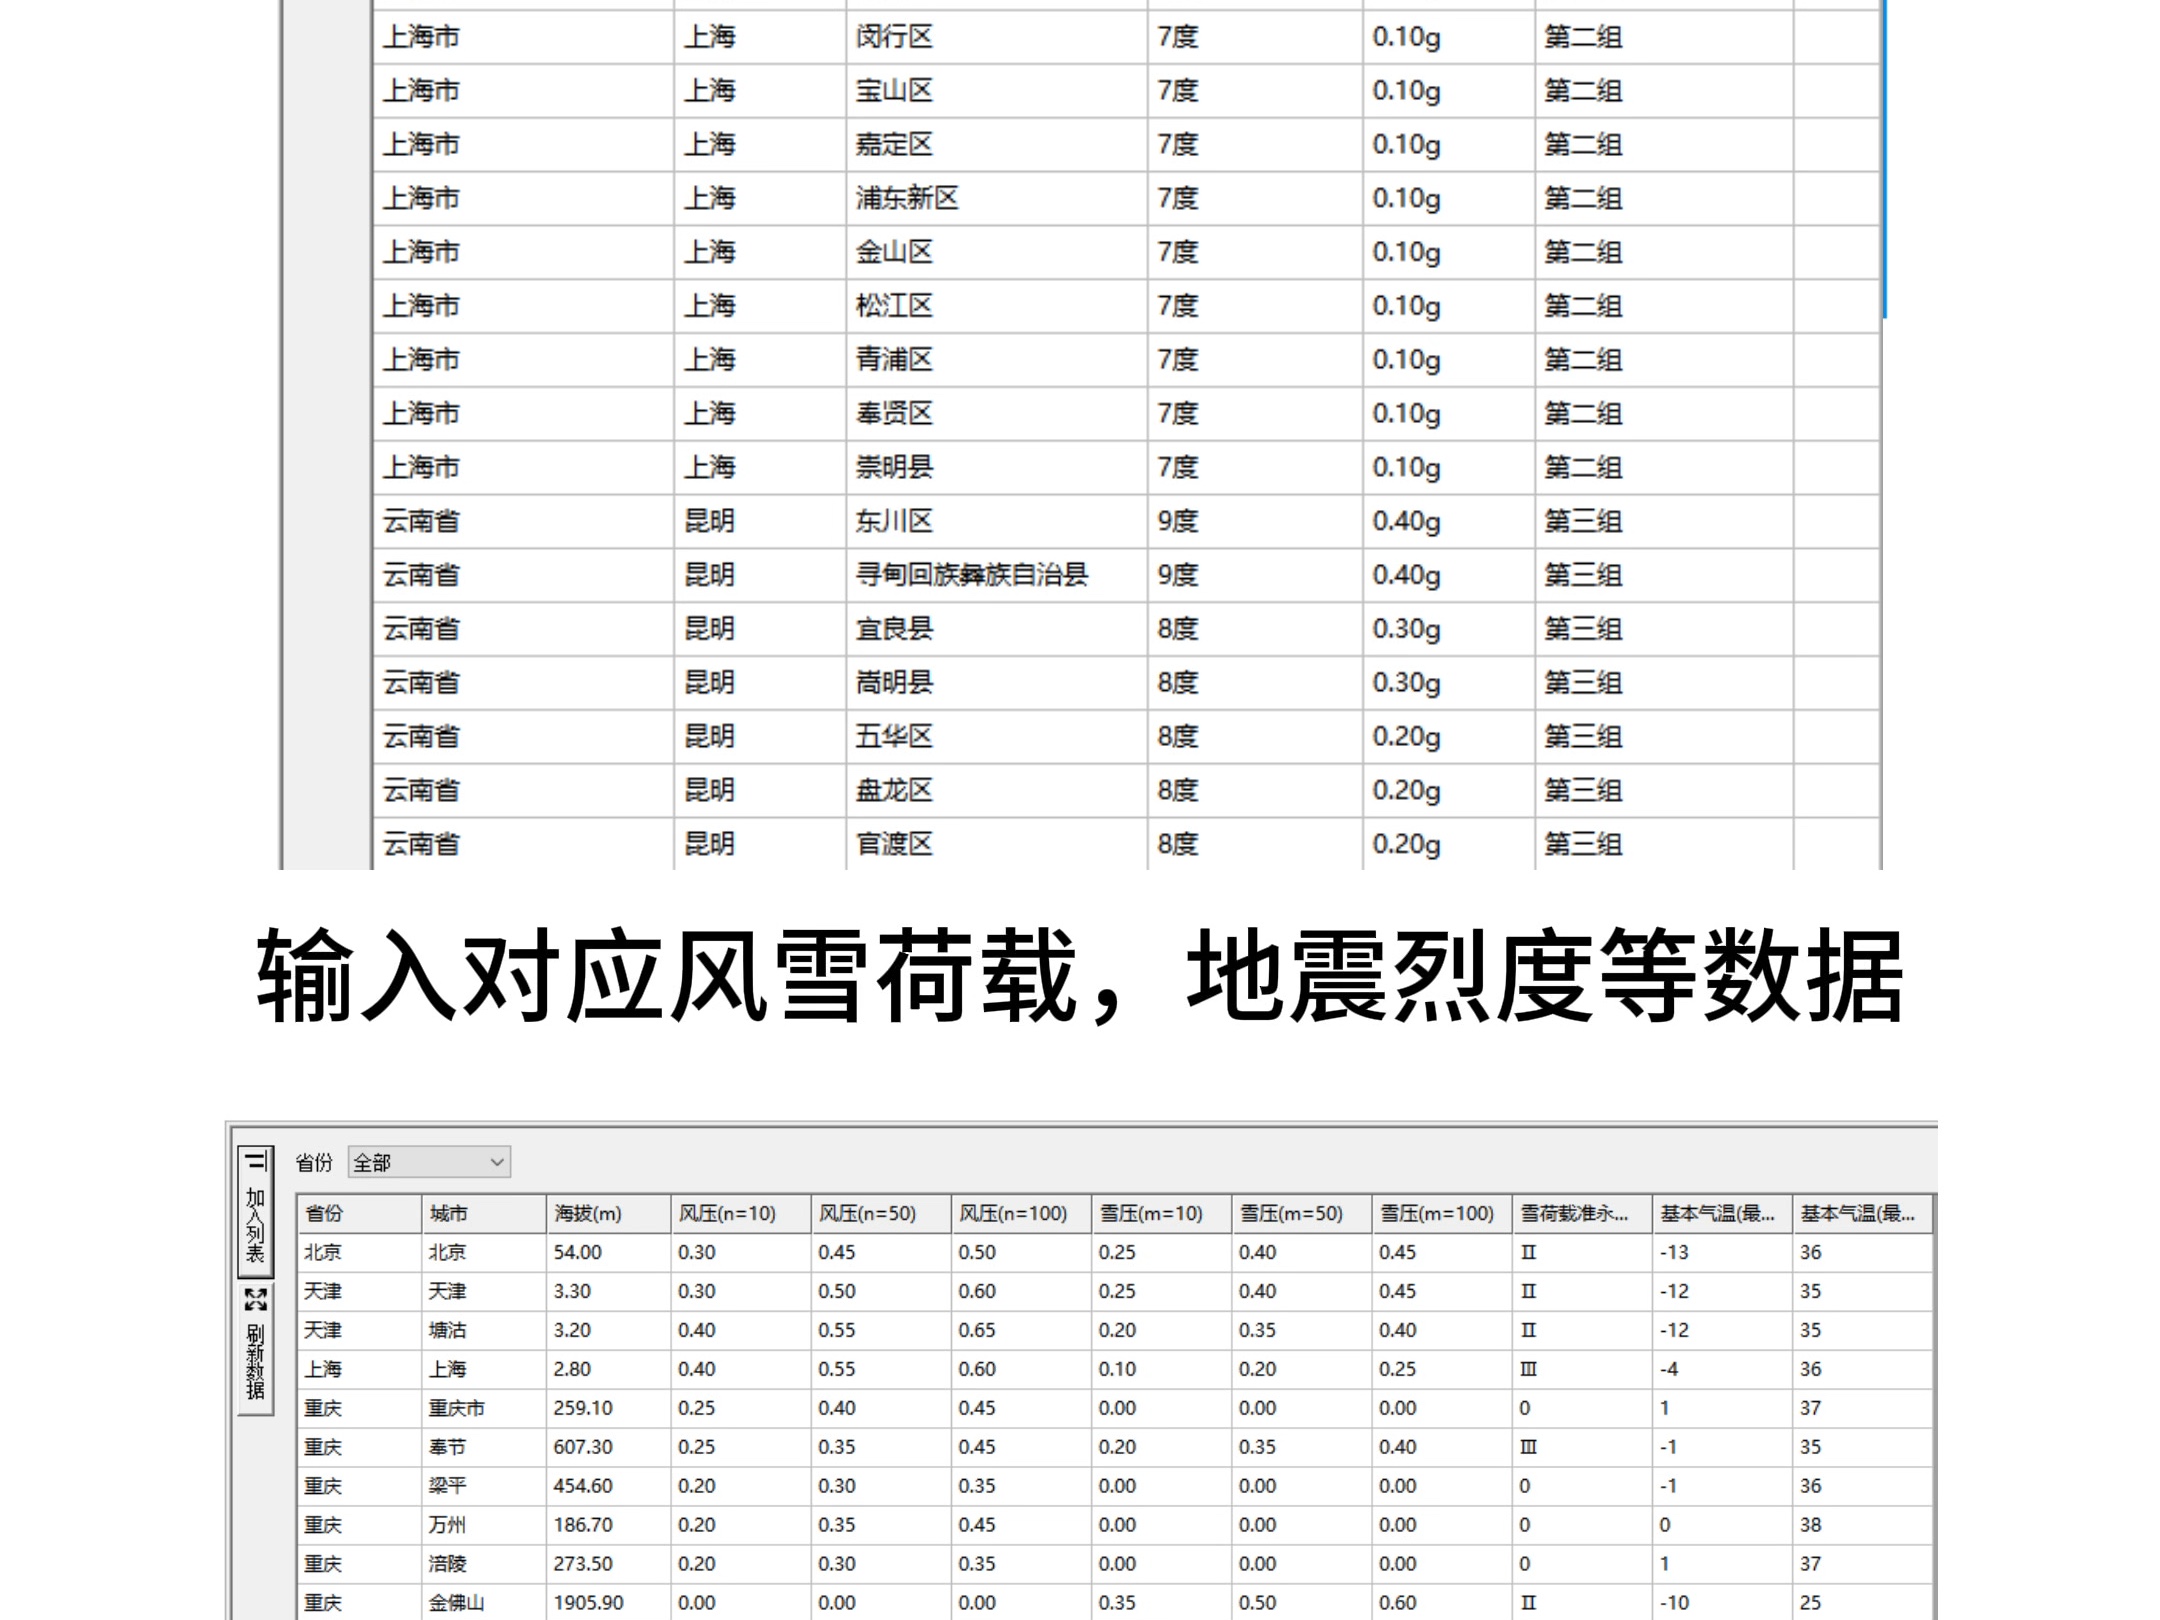Click temperature -13 in the 北京 row

(x=1674, y=1252)
